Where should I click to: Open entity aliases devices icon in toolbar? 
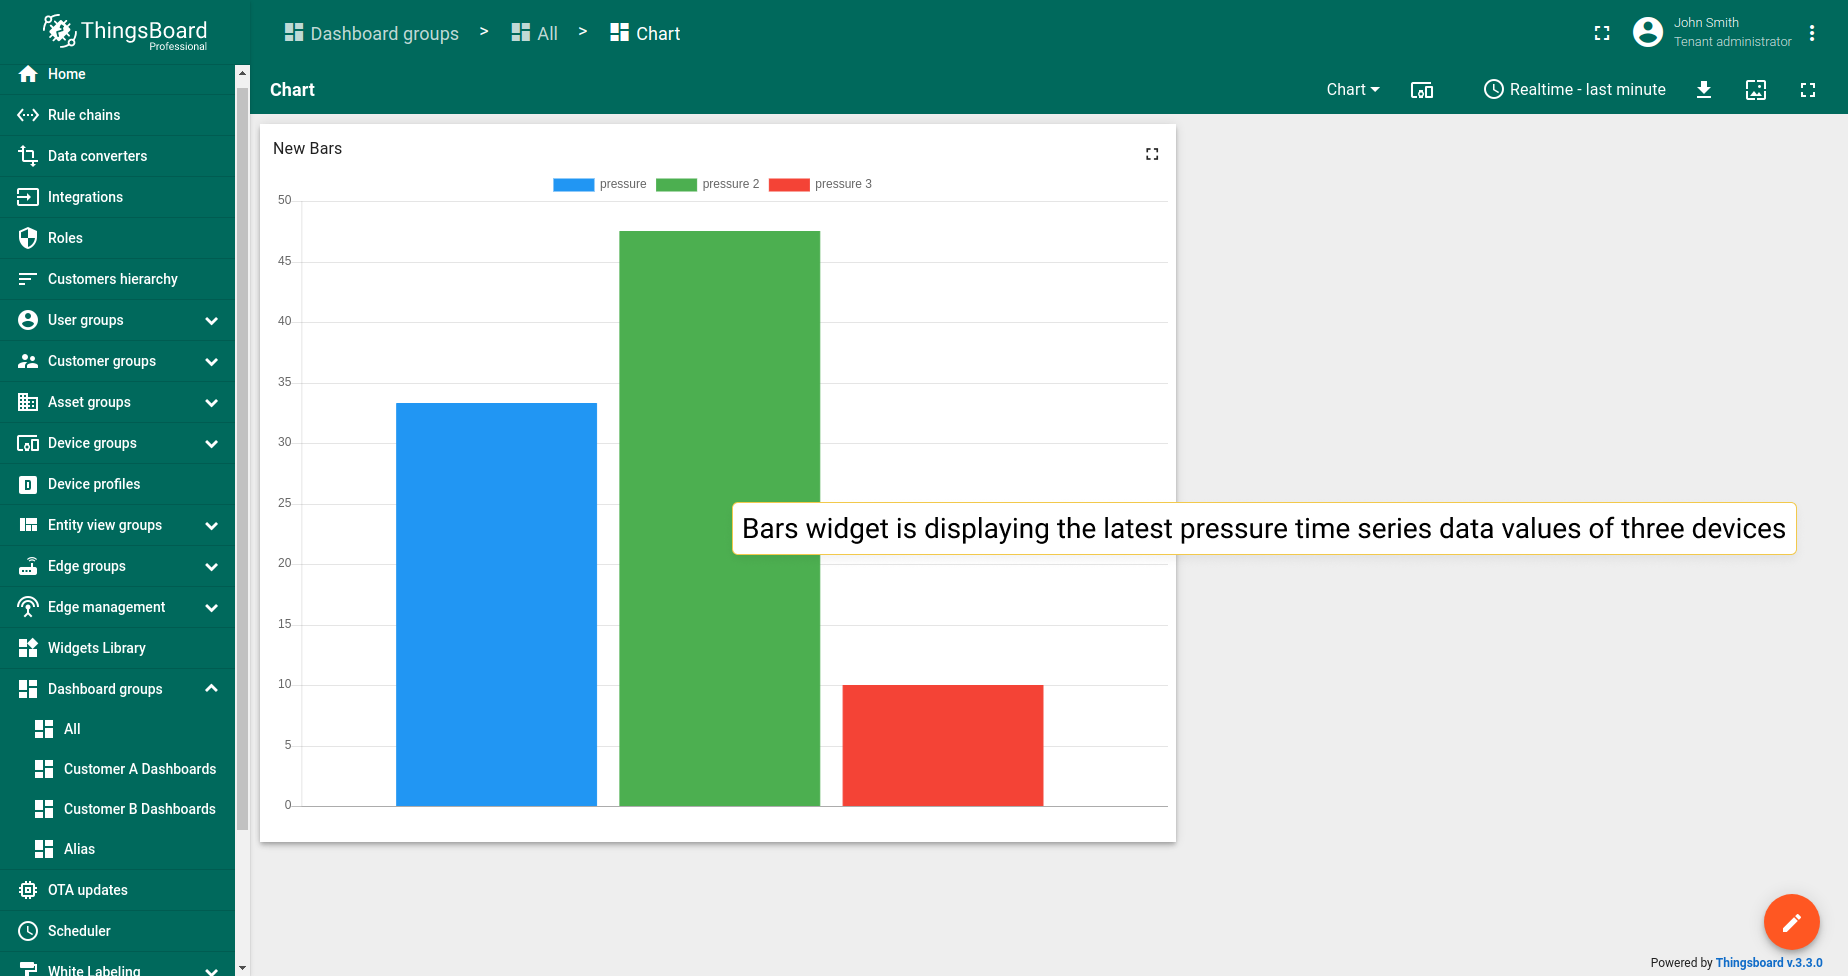pos(1422,90)
